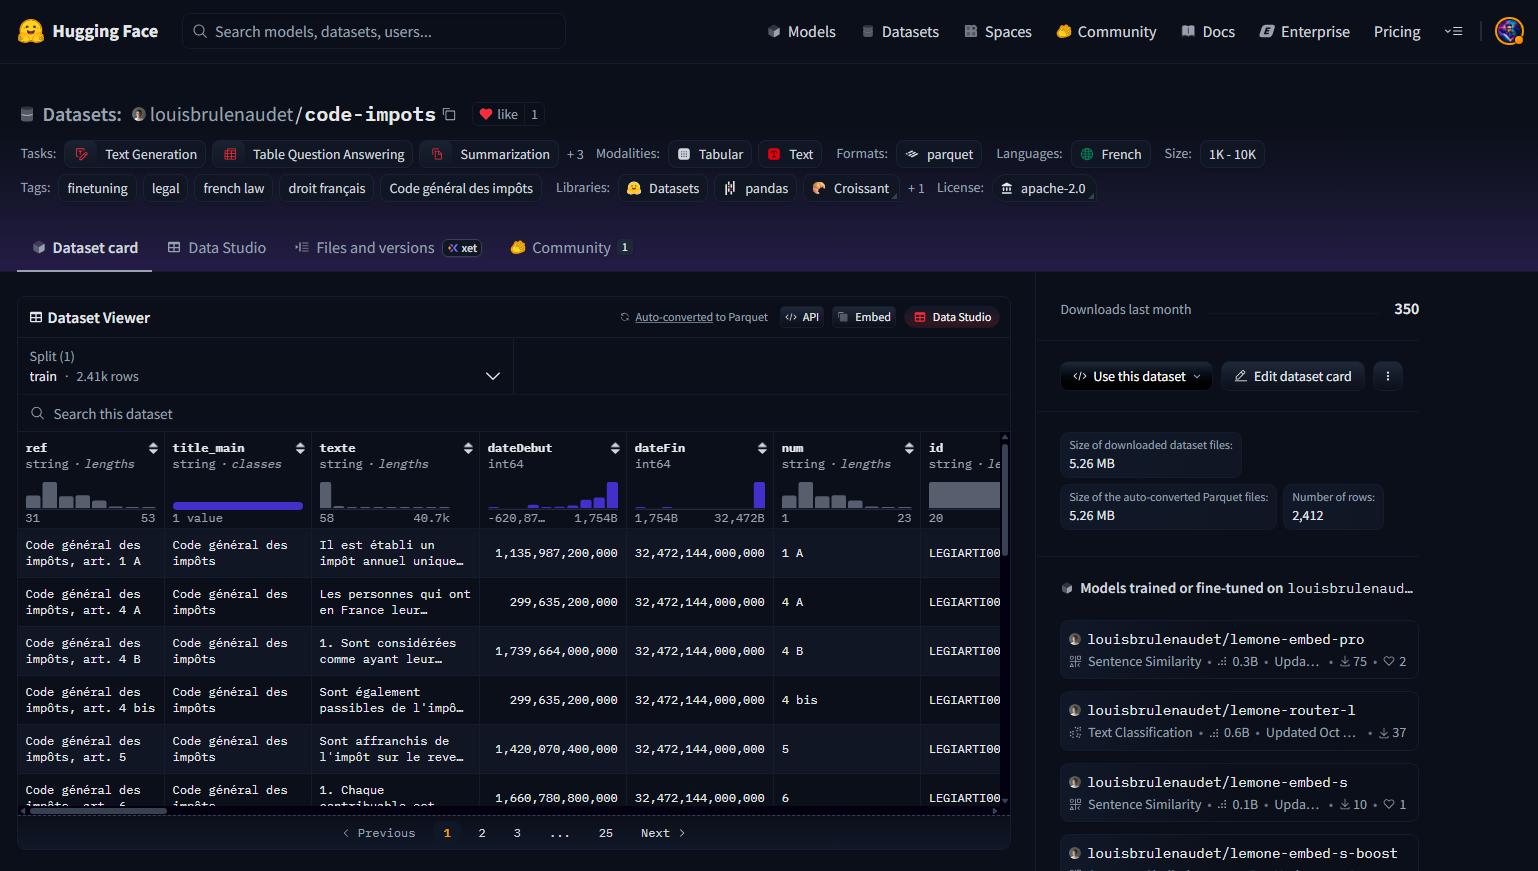Switch to the Files and versions tab
Screen dimensions: 1538x871
point(375,248)
